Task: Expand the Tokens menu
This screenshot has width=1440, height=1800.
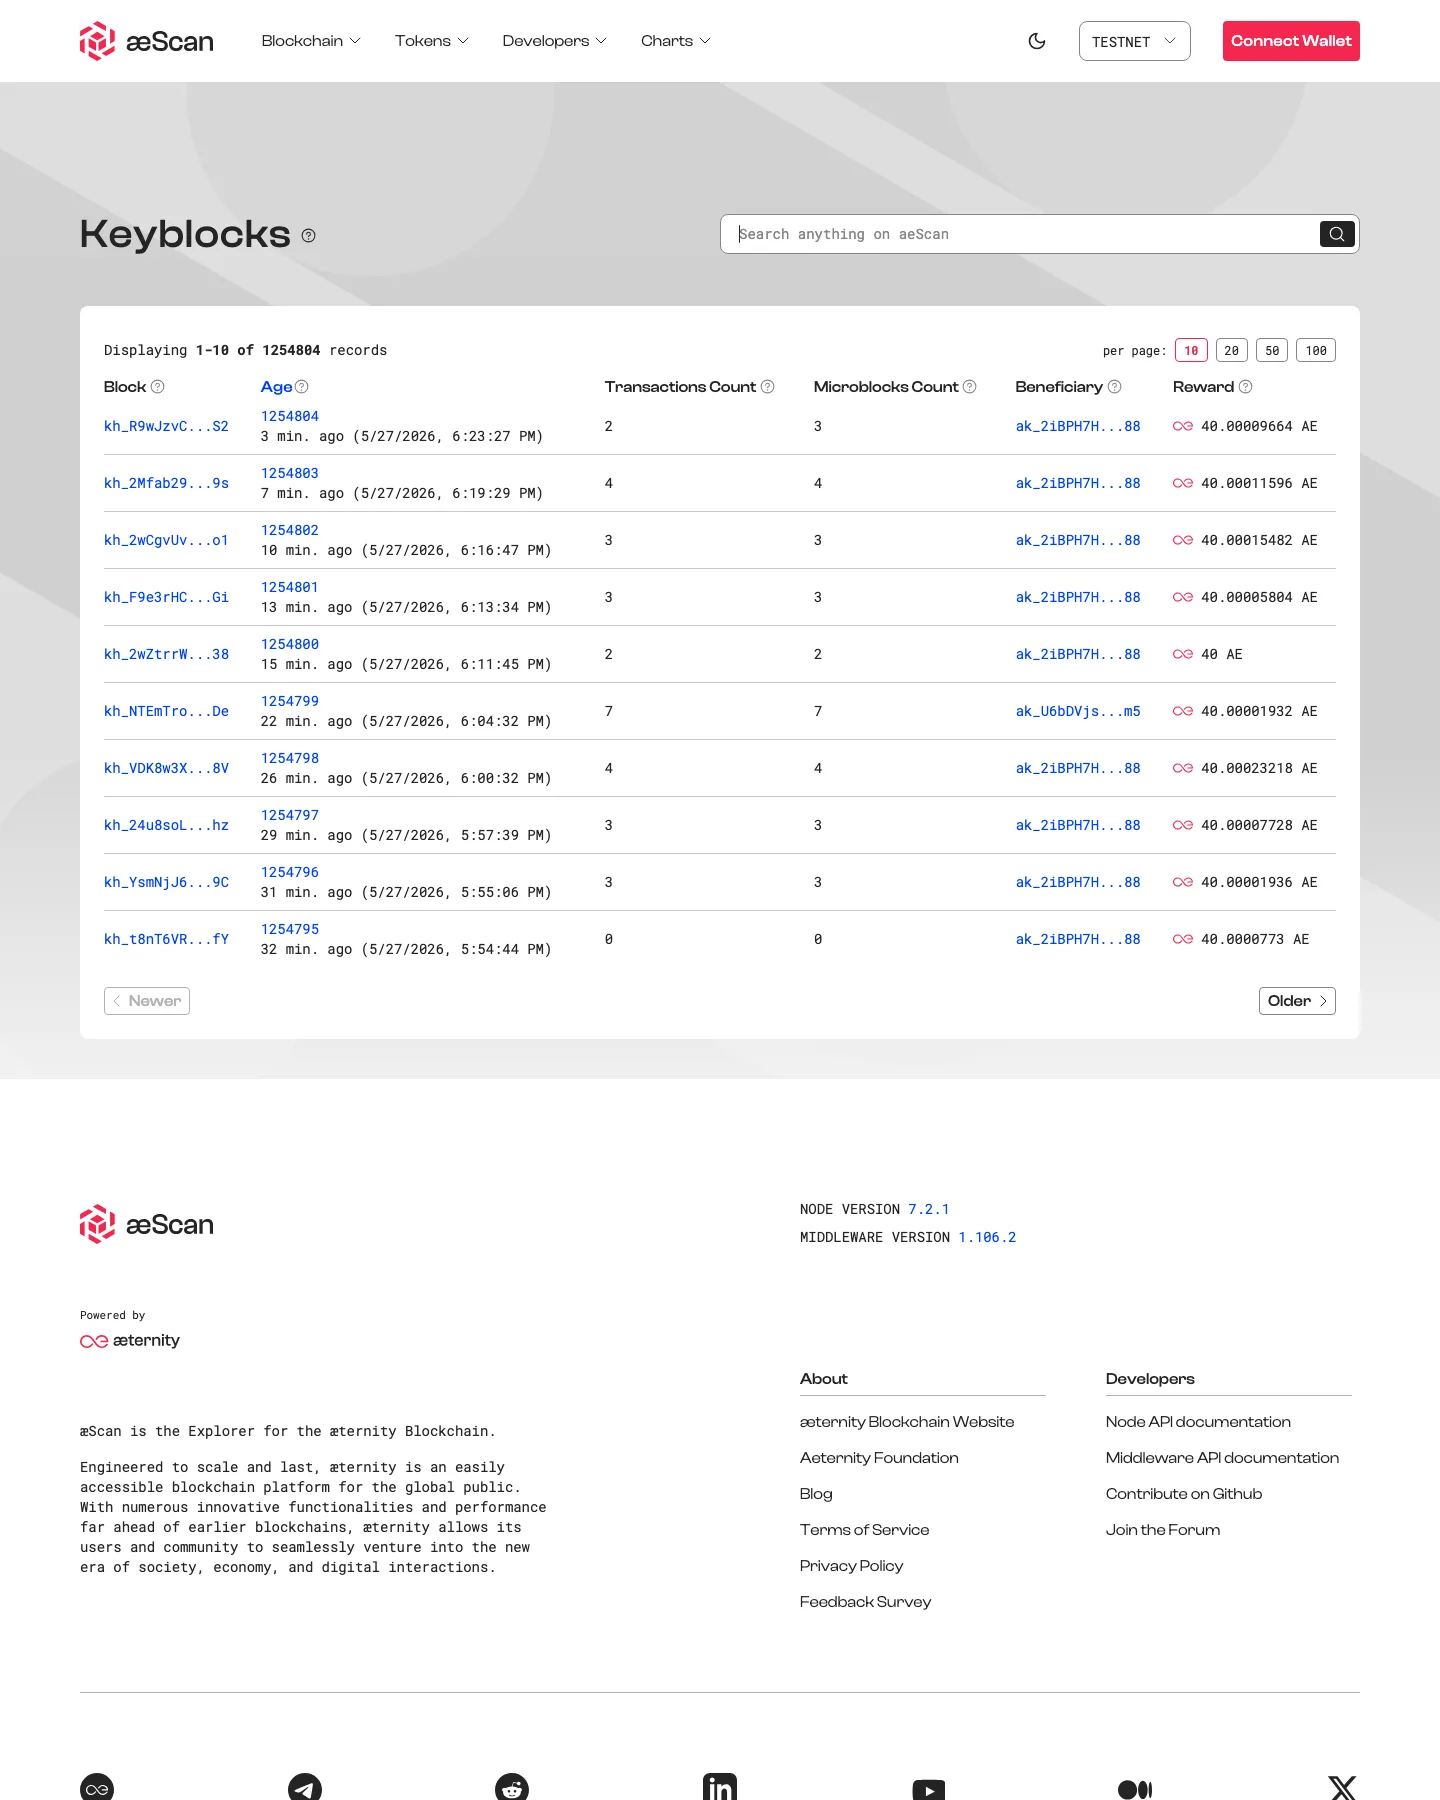Action: pos(431,41)
